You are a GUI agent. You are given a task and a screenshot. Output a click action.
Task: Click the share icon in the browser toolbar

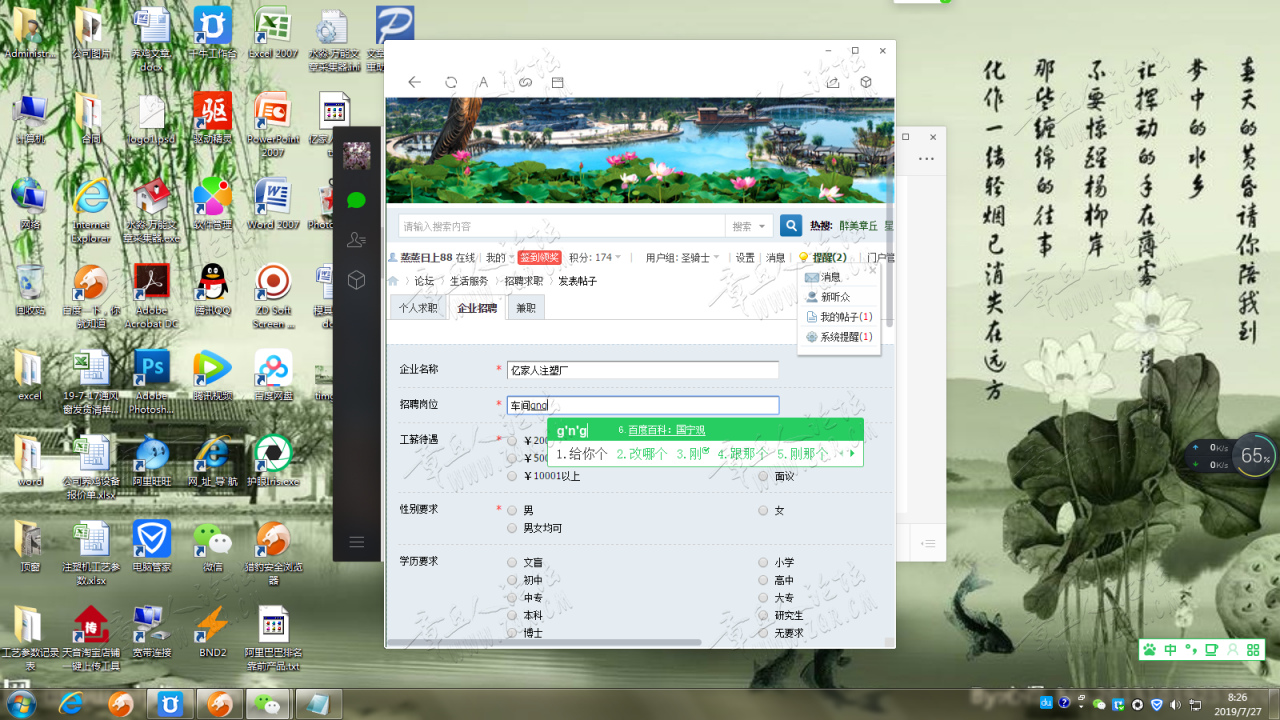(x=833, y=82)
